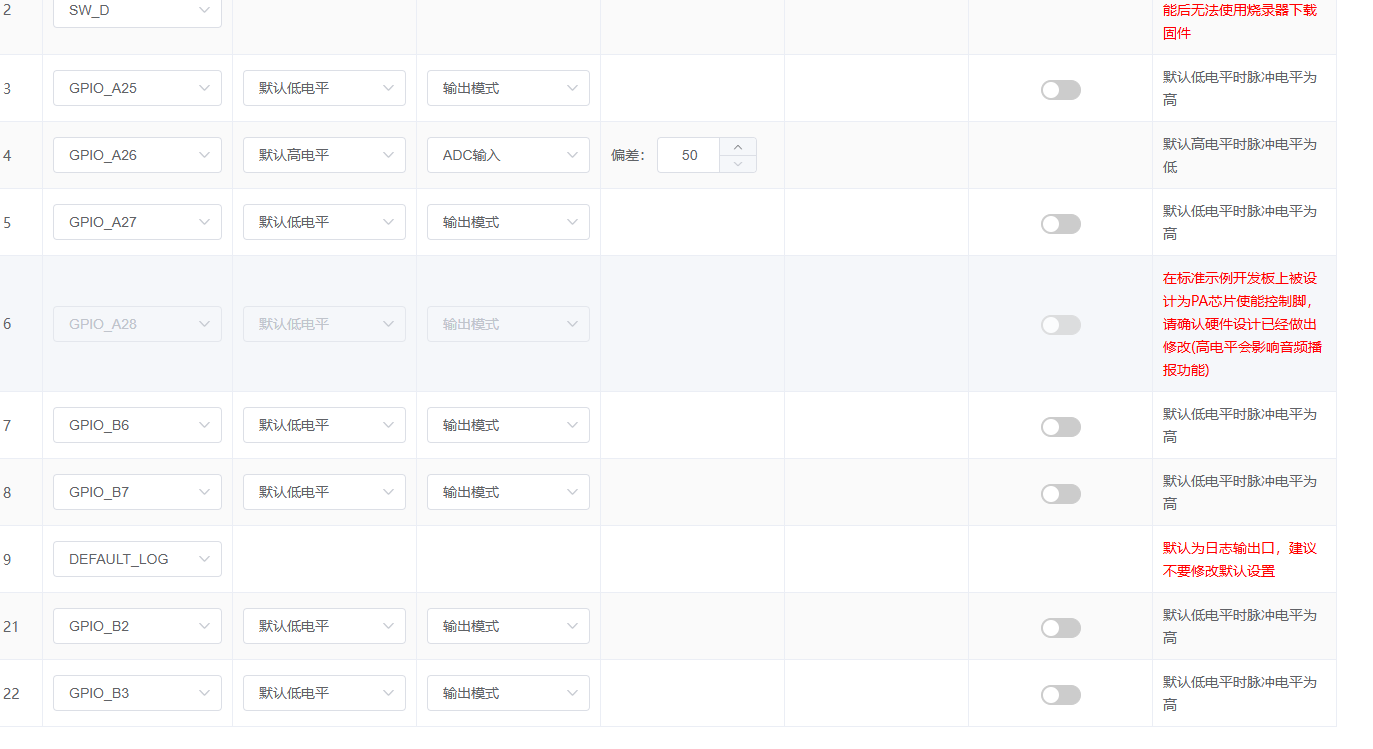Expand 输出模式 dropdown in GPIO_A27 row
This screenshot has height=749, width=1373.
pyautogui.click(x=508, y=222)
